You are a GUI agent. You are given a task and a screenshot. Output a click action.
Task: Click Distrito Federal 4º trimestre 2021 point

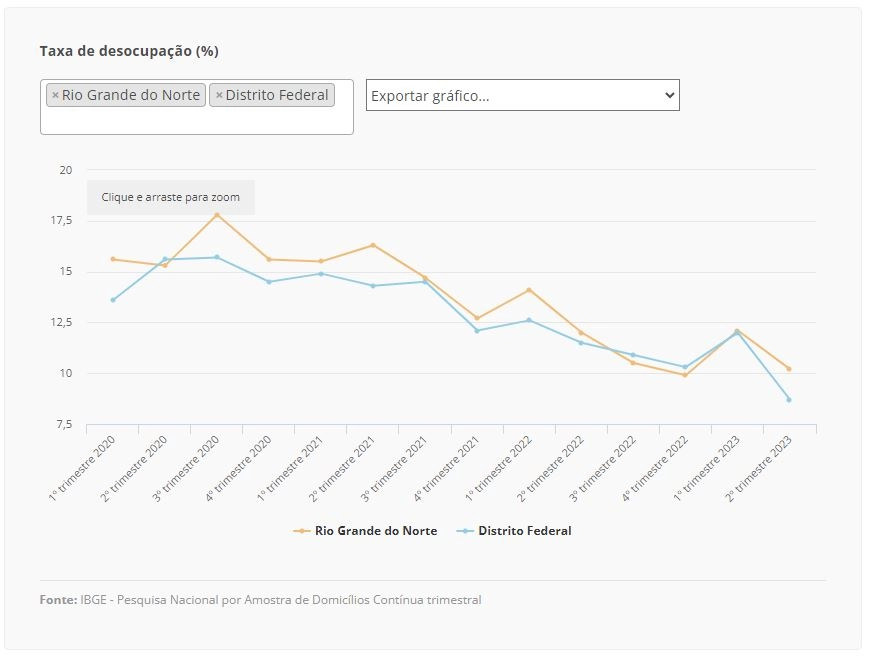tap(477, 331)
